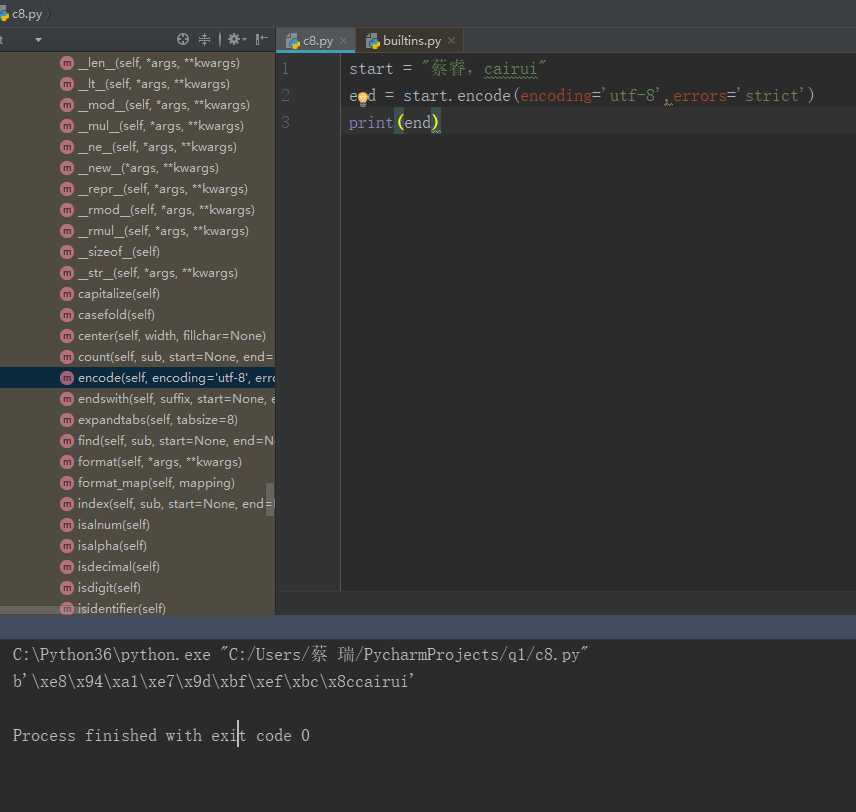Click the 'cairui' string text on line 1

[x=510, y=69]
